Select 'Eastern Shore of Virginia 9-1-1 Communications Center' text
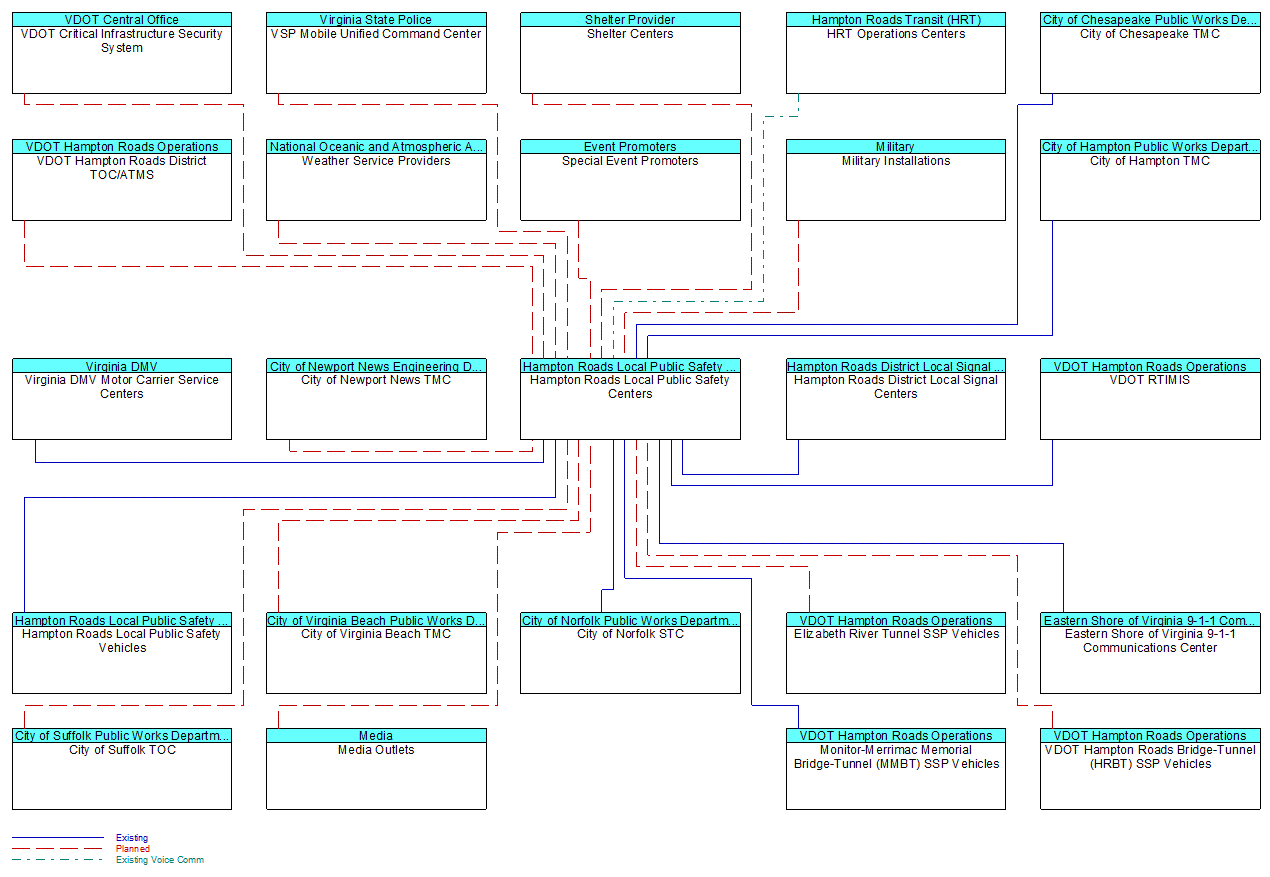Screen dimensions: 1270x877 [x=1150, y=641]
